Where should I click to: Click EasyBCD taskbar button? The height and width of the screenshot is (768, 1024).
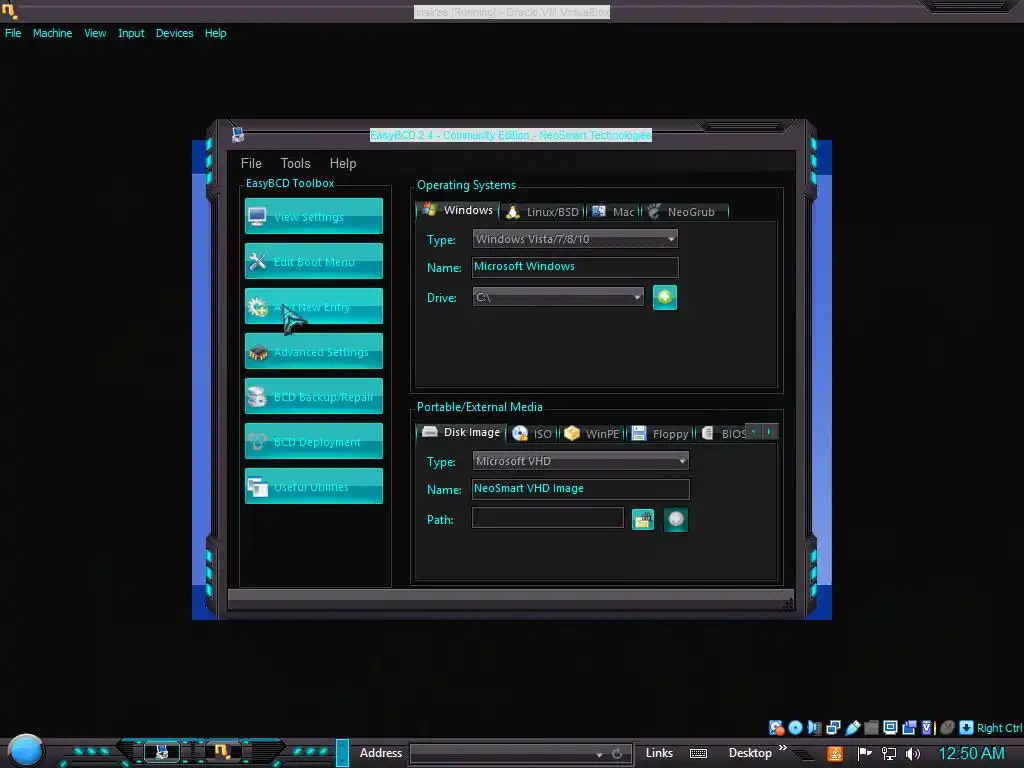coord(161,752)
